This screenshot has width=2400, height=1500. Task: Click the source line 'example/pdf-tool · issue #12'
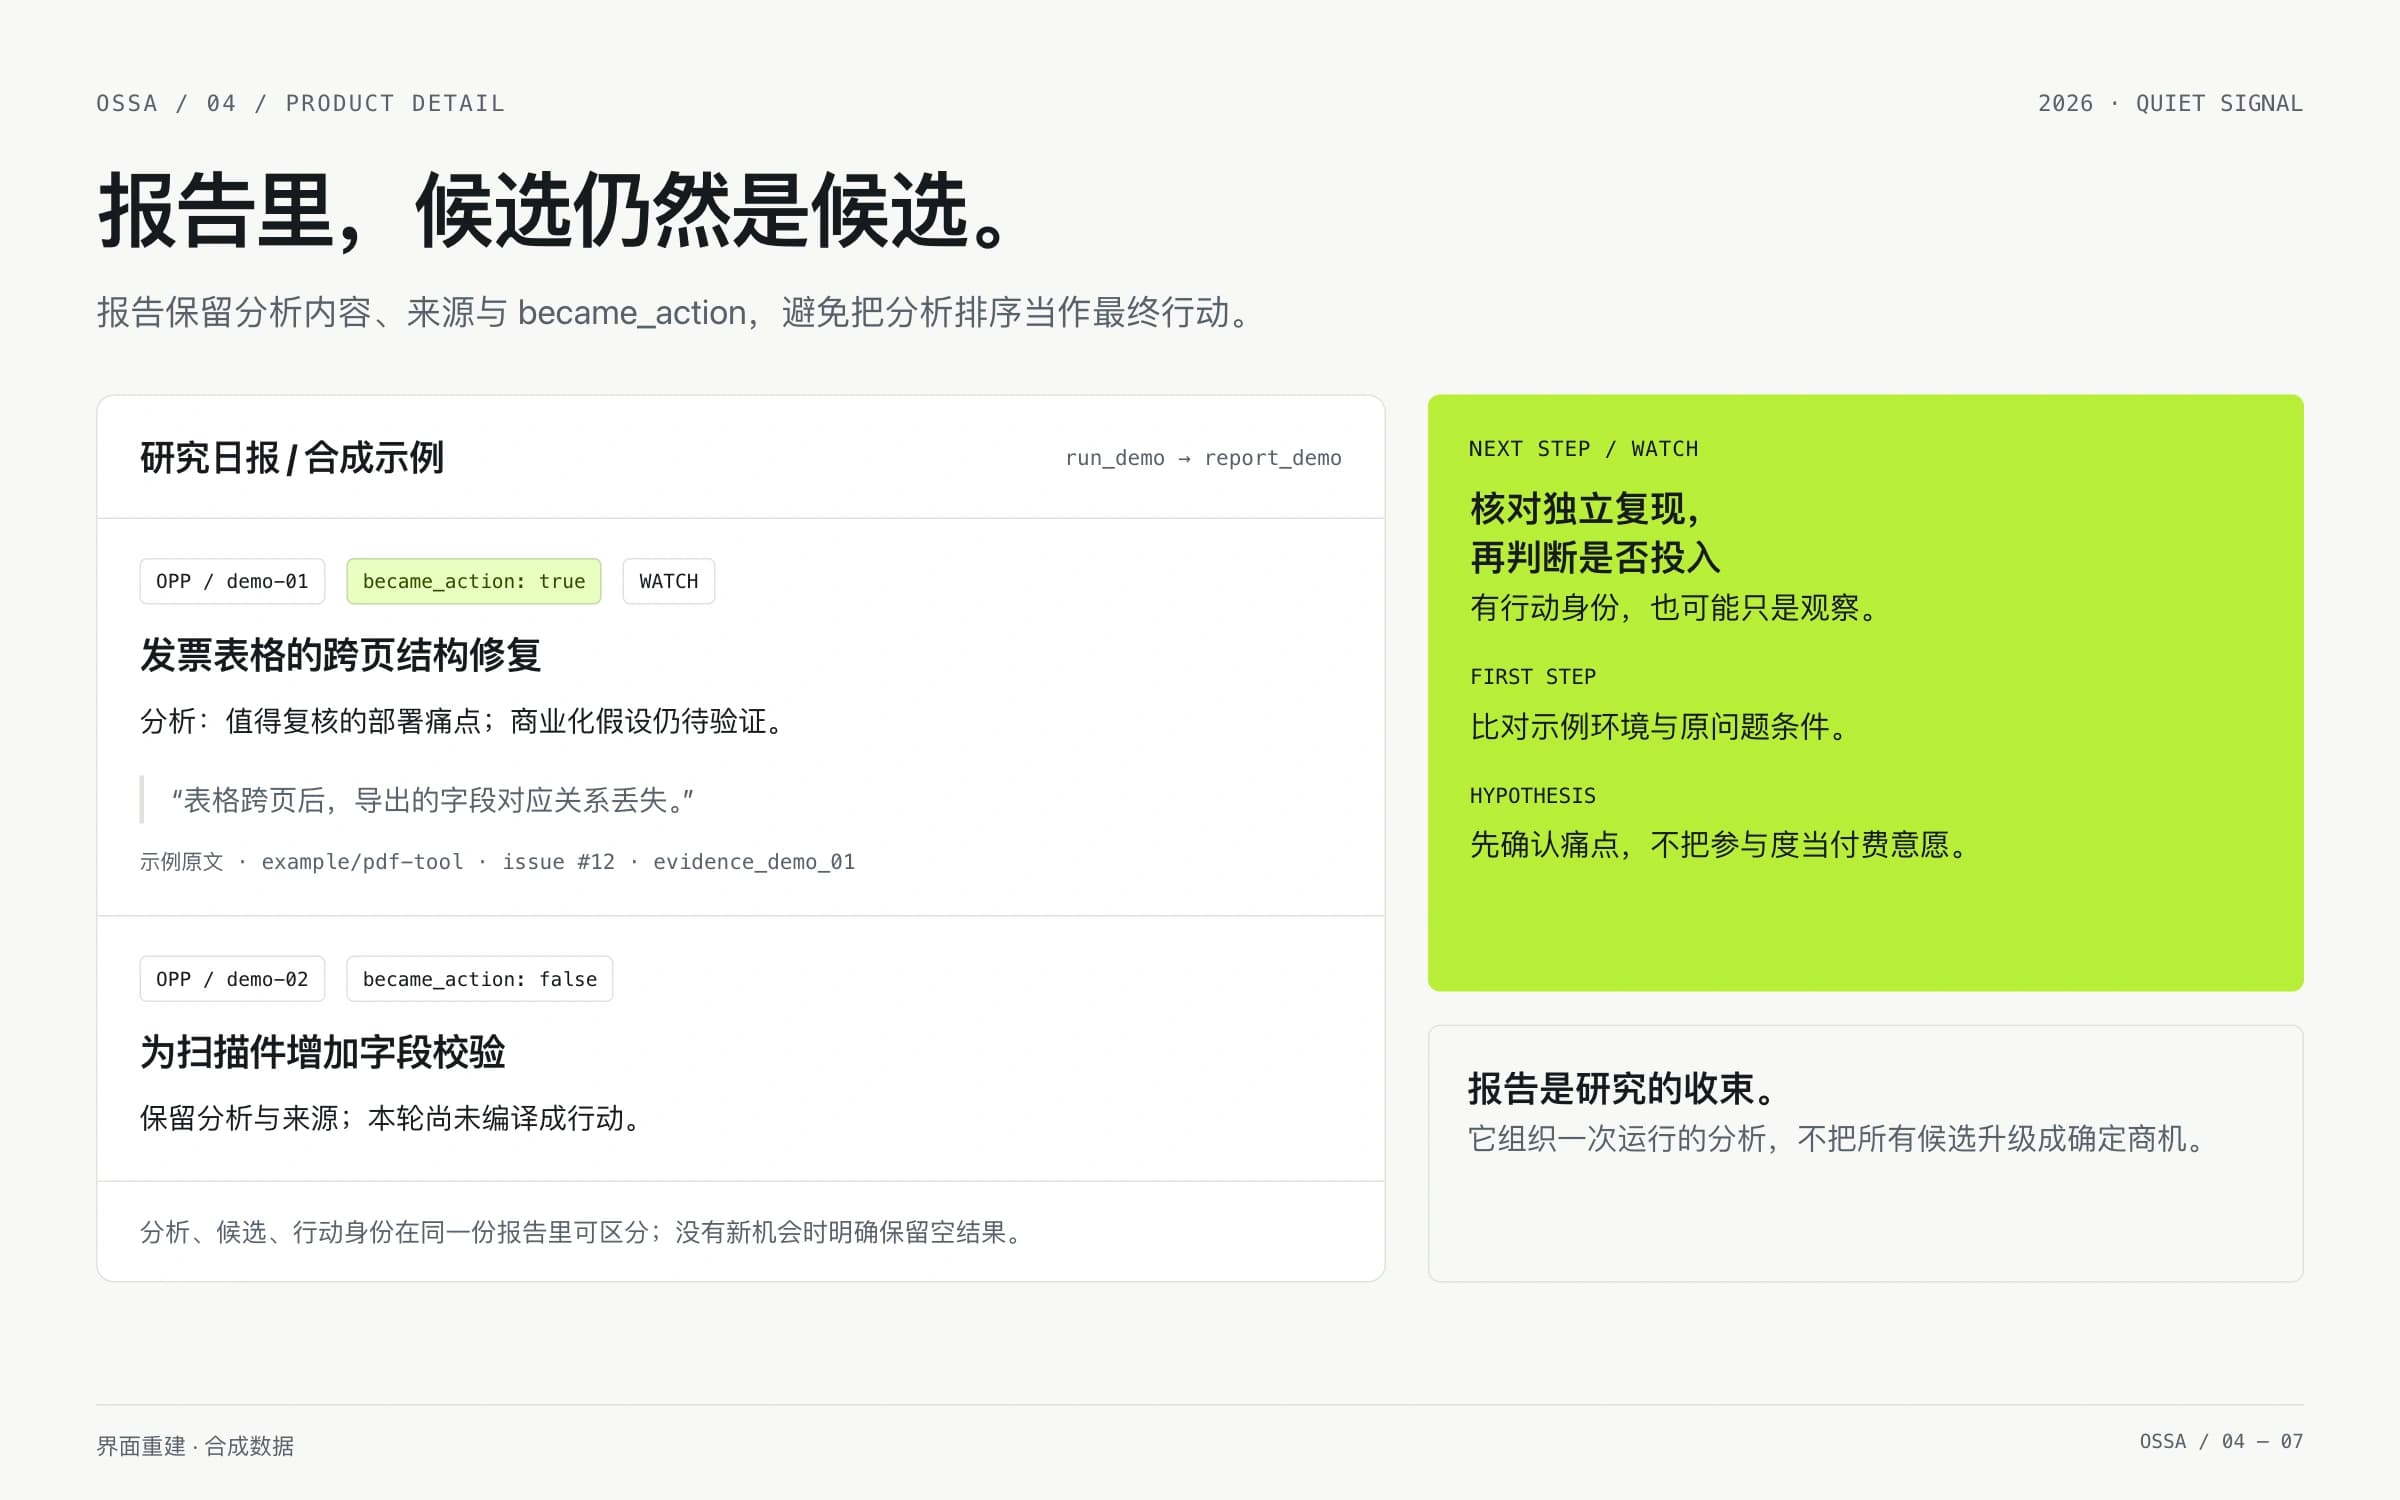438,862
